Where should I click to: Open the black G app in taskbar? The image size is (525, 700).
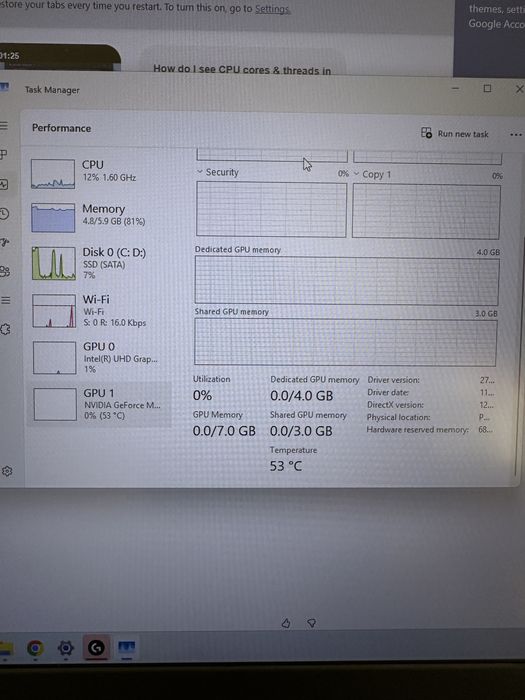(96, 647)
